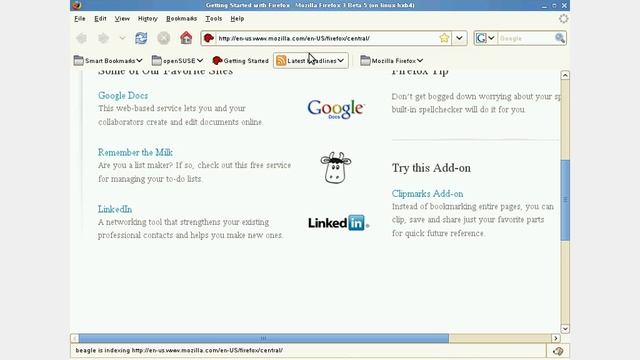Viewport: 640px width, 360px height.
Task: Click the Google search input field
Action: pyautogui.click(x=526, y=38)
